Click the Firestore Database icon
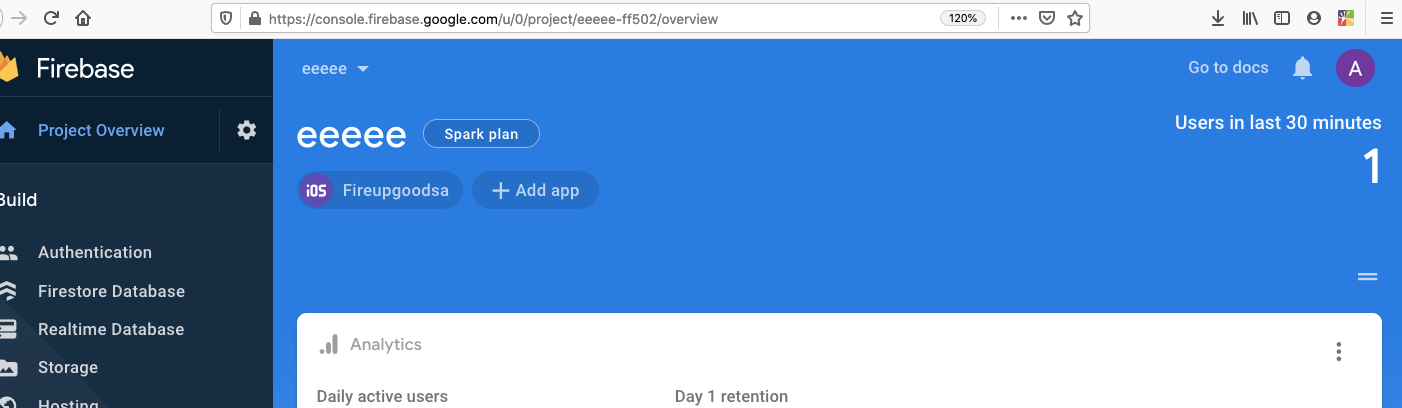This screenshot has width=1402, height=408. pyautogui.click(x=8, y=291)
